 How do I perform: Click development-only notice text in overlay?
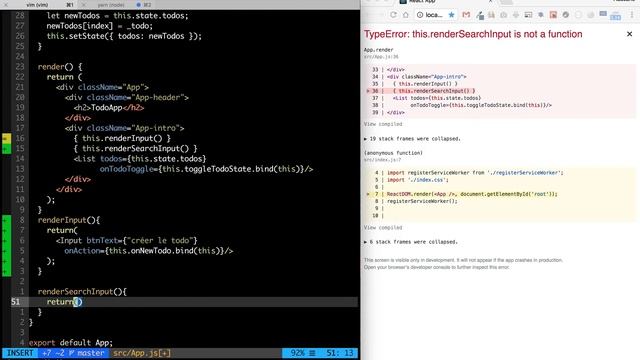(x=463, y=264)
